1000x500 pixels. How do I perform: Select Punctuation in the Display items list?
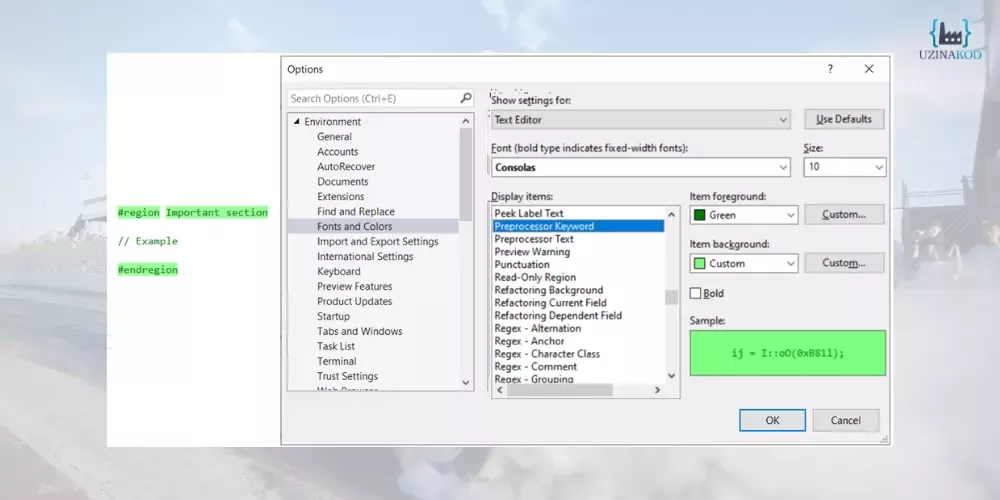coord(522,265)
